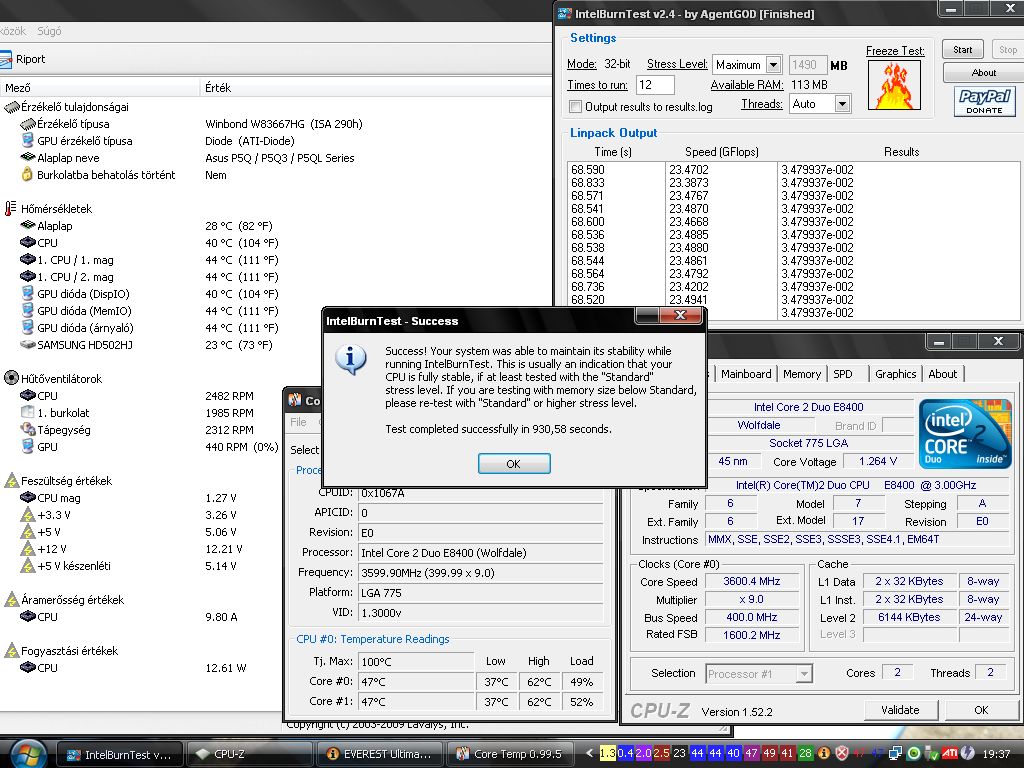
Task: Switch to the About tab in CPU-Z
Action: 942,374
